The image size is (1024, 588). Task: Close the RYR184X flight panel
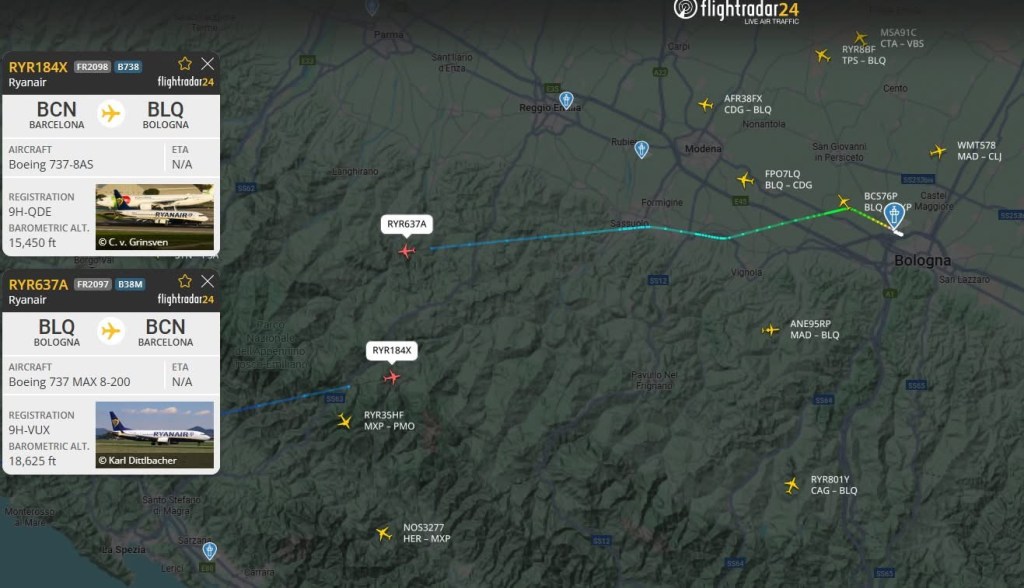(x=208, y=63)
